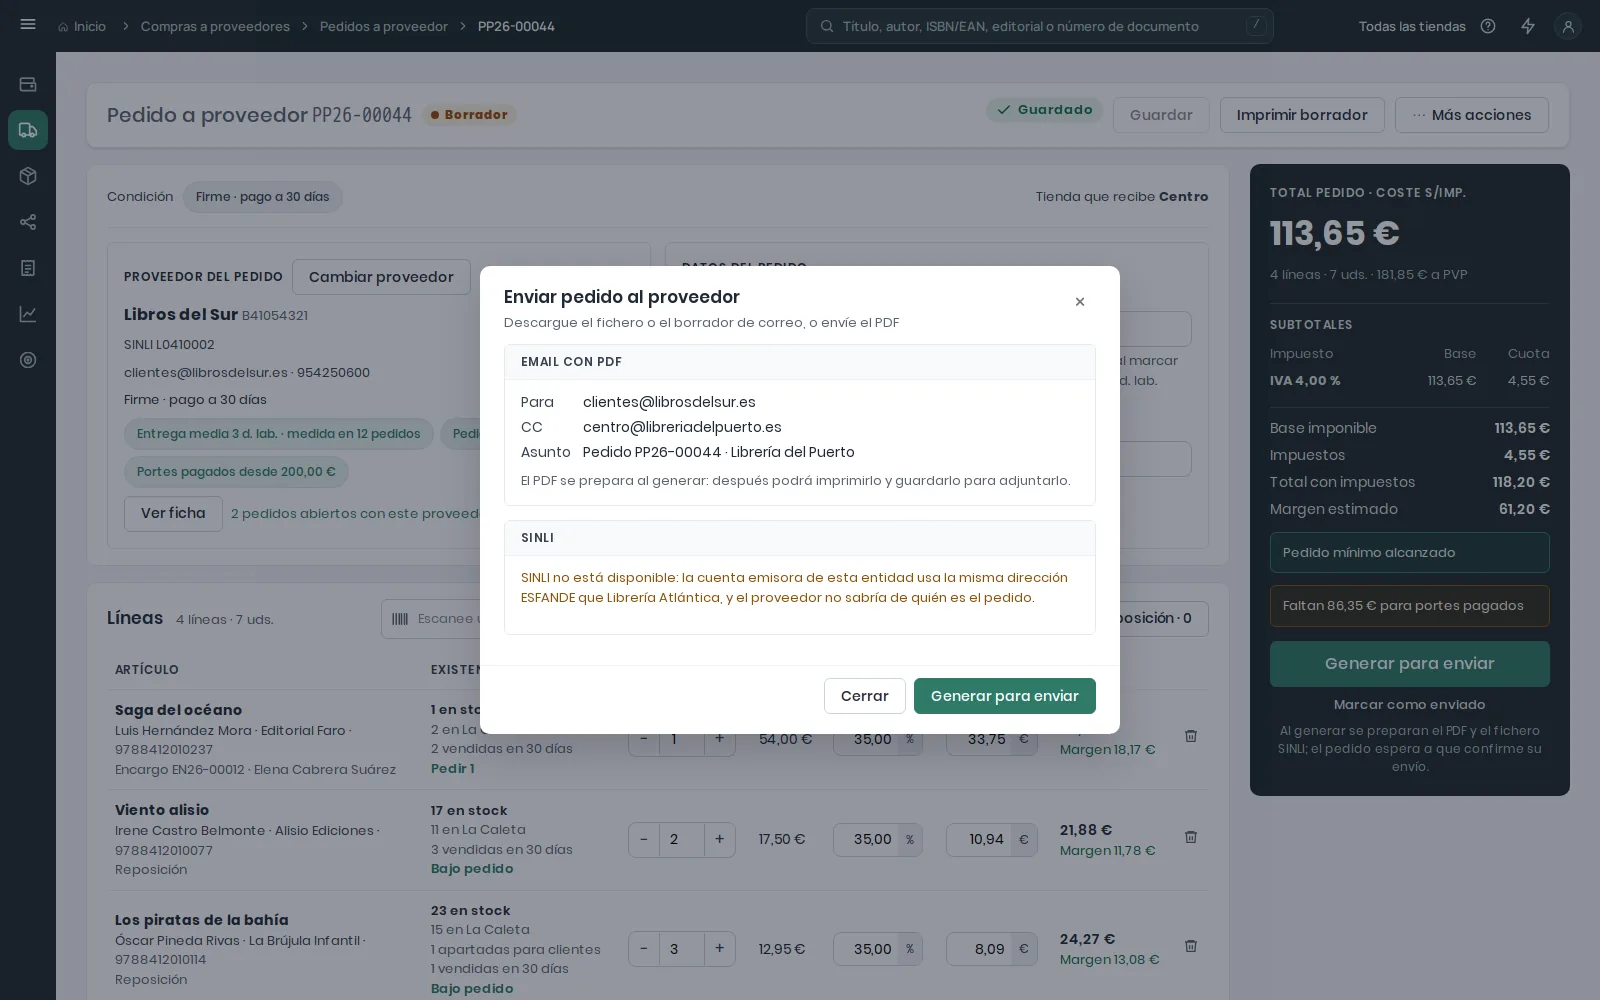Click Pedir 1 link under Saga del océano

pyautogui.click(x=453, y=769)
